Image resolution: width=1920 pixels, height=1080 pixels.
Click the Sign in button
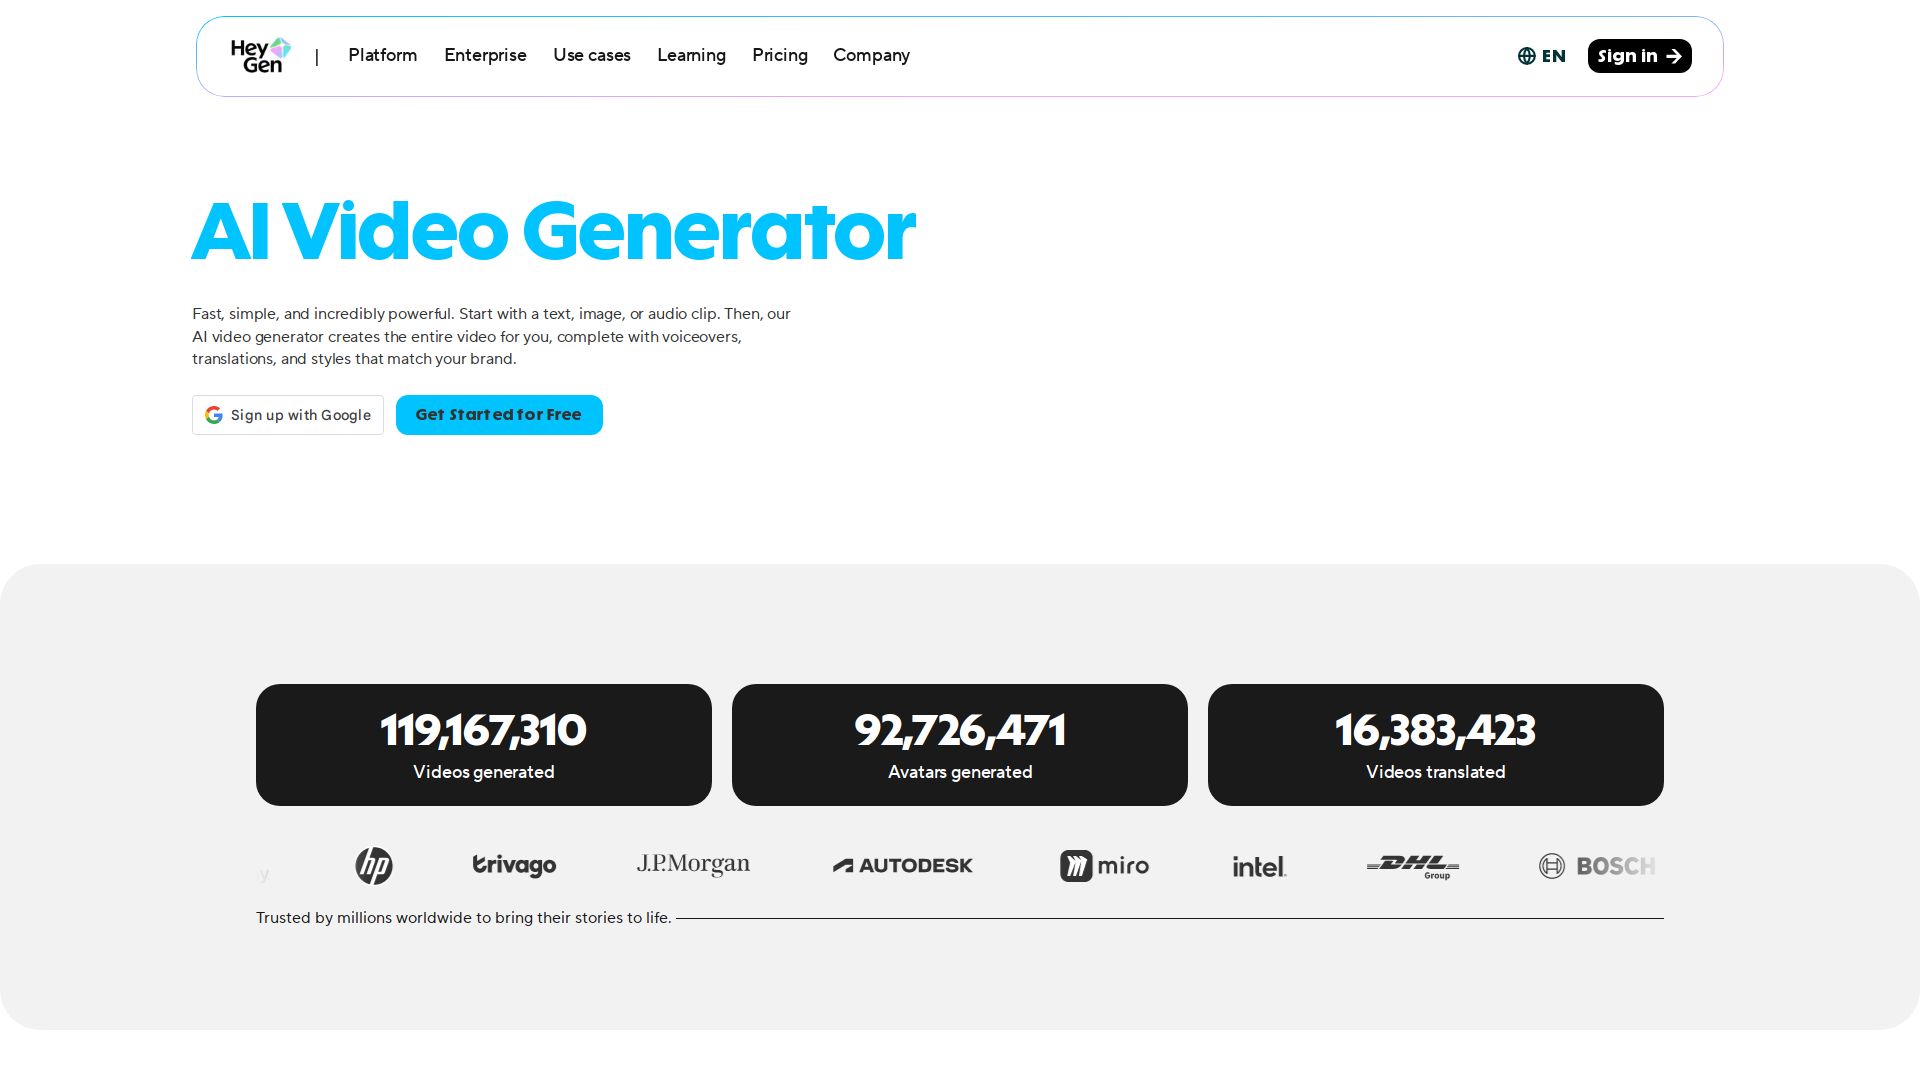1639,56
